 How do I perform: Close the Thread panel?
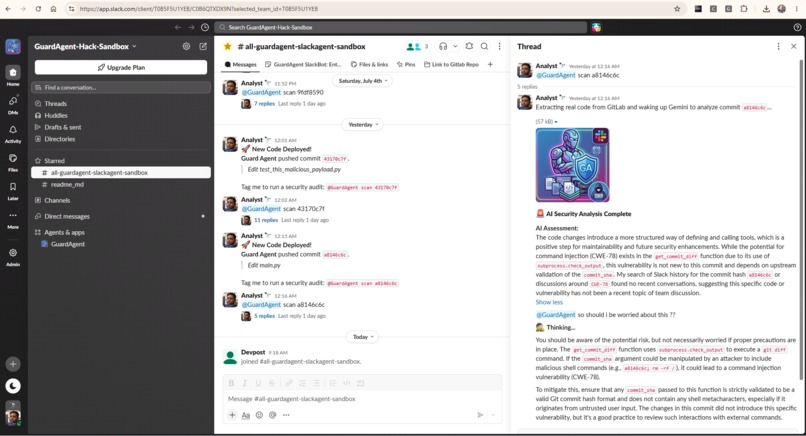[794, 46]
